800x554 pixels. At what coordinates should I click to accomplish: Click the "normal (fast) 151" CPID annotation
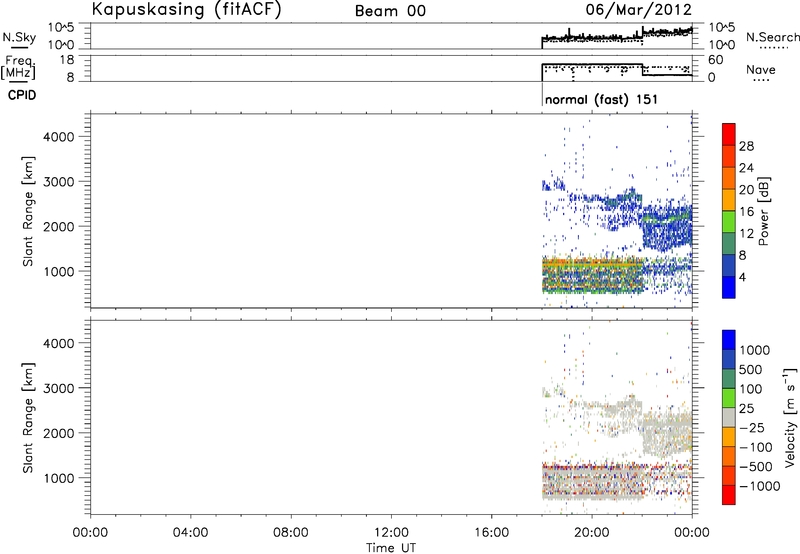pos(601,99)
